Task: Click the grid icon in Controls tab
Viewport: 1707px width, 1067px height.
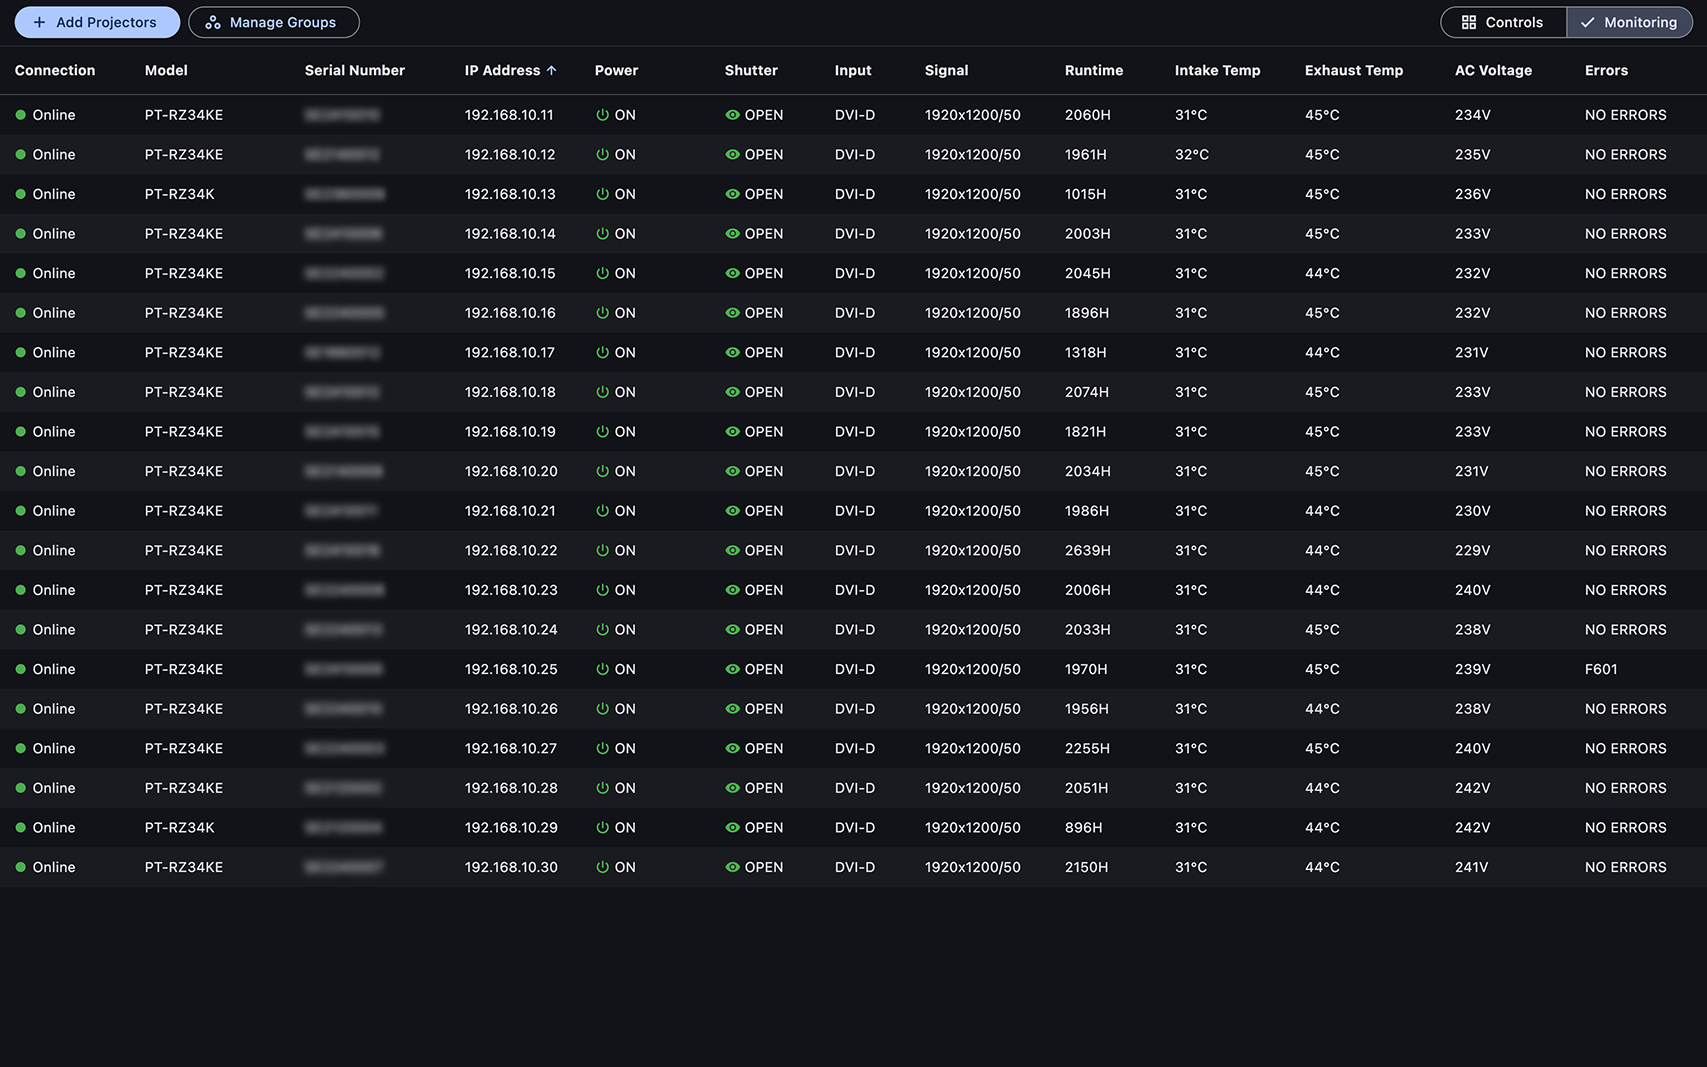Action: (x=1469, y=22)
